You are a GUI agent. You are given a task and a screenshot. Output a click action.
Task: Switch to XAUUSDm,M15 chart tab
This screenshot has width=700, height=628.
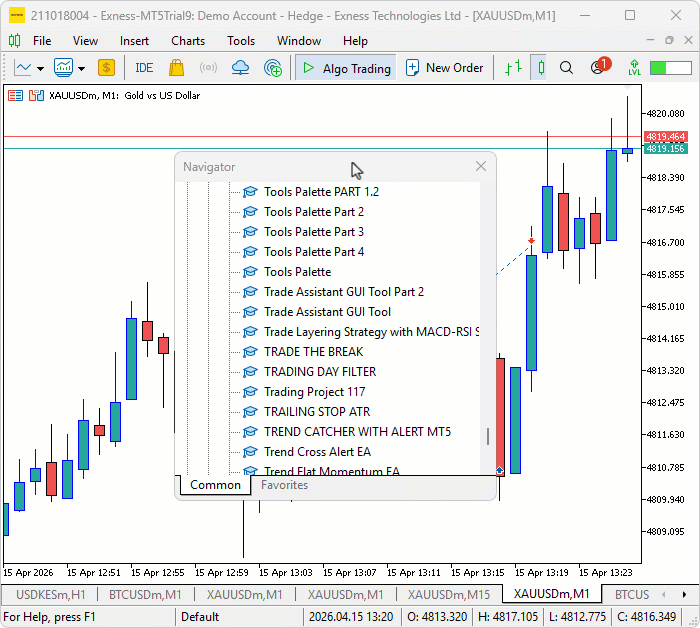click(449, 595)
